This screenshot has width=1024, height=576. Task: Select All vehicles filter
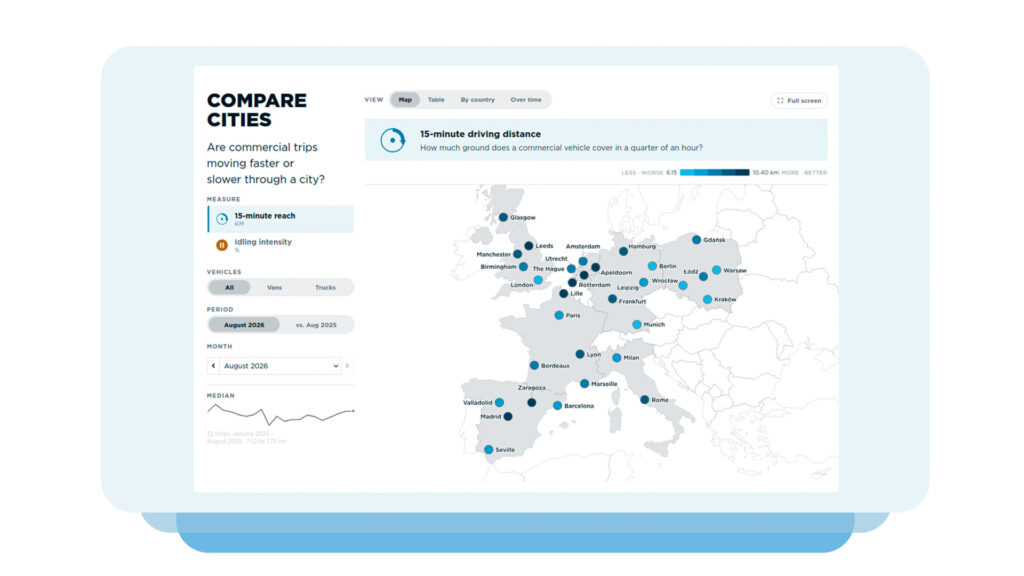pyautogui.click(x=229, y=287)
